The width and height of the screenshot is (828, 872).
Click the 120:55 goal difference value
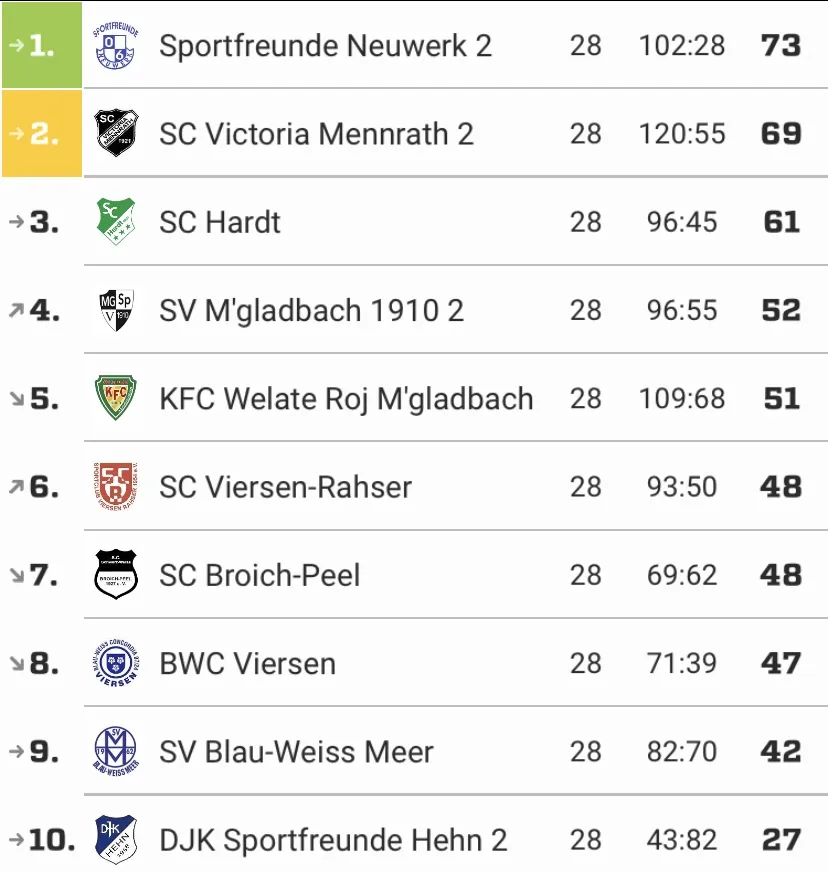click(682, 134)
